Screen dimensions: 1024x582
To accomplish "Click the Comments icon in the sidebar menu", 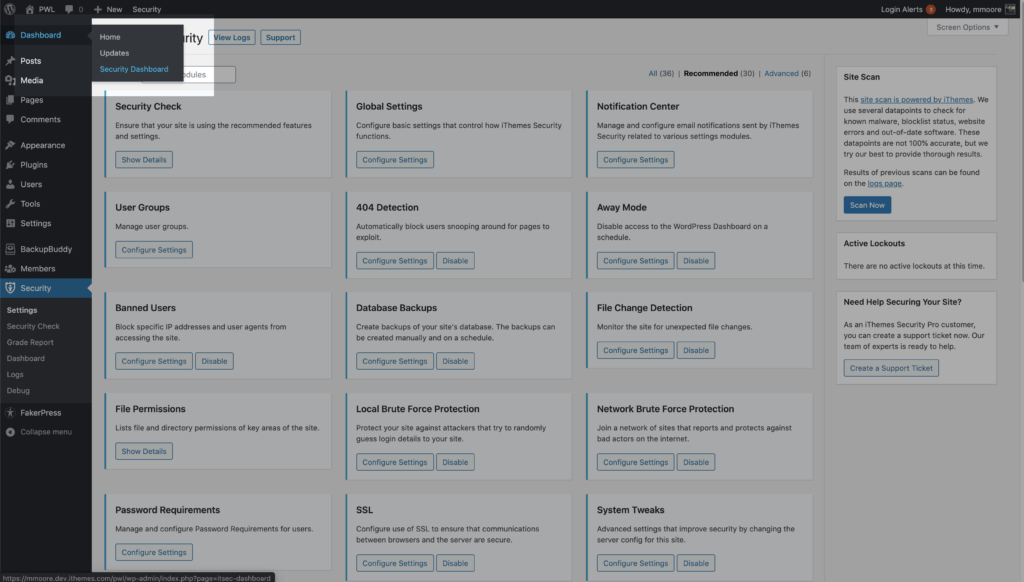I will 10,120.
